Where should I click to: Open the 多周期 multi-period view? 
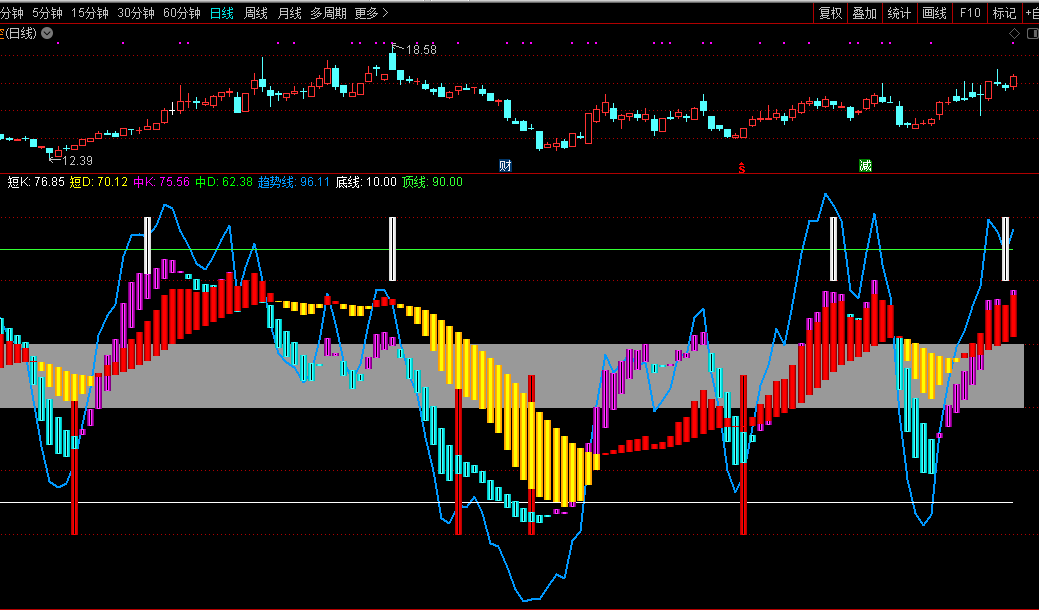pyautogui.click(x=328, y=13)
